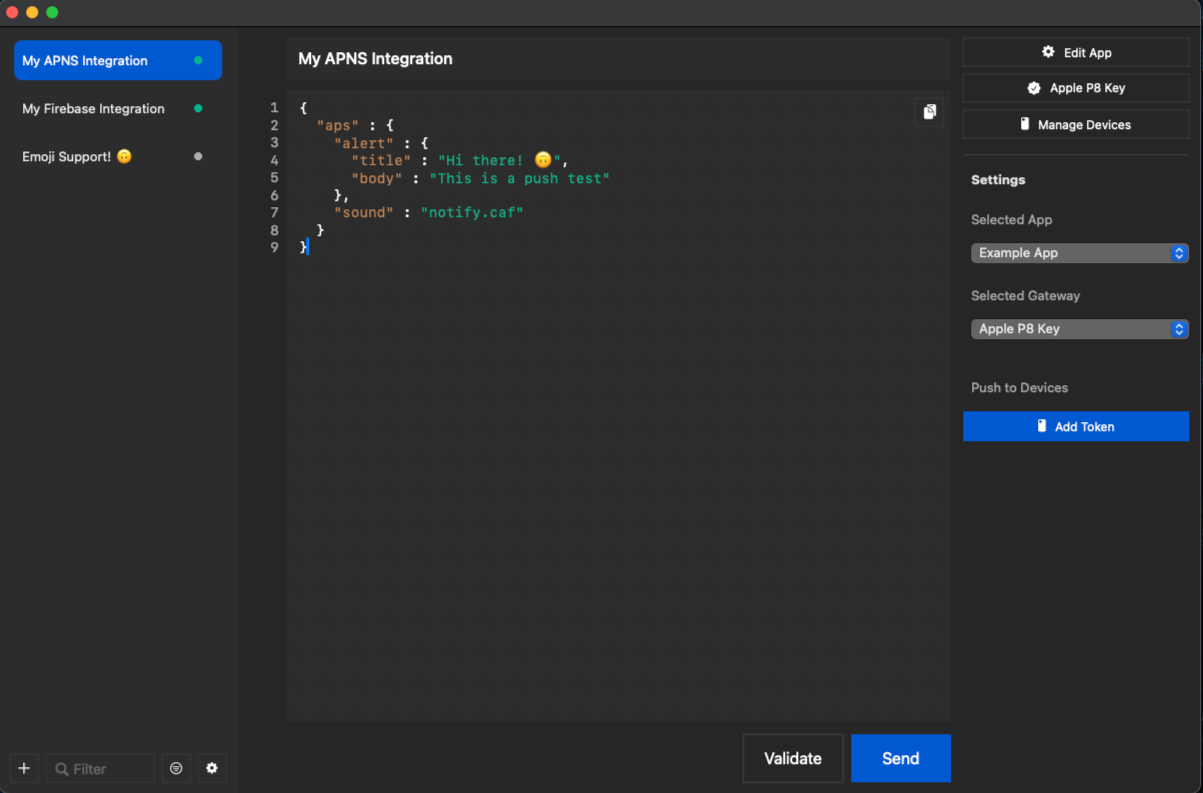Copy the JSON payload using the copy icon
Image resolution: width=1203 pixels, height=793 pixels.
point(928,112)
